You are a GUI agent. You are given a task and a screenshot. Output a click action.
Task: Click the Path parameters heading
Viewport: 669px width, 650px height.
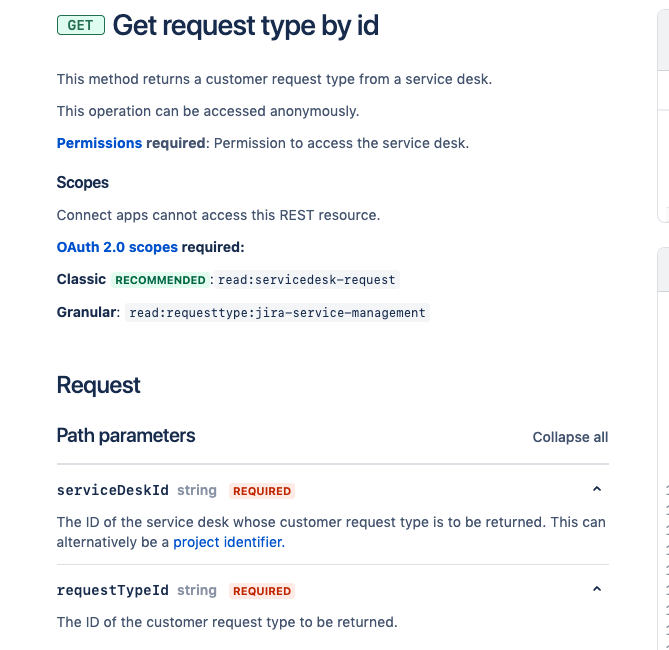(x=126, y=435)
